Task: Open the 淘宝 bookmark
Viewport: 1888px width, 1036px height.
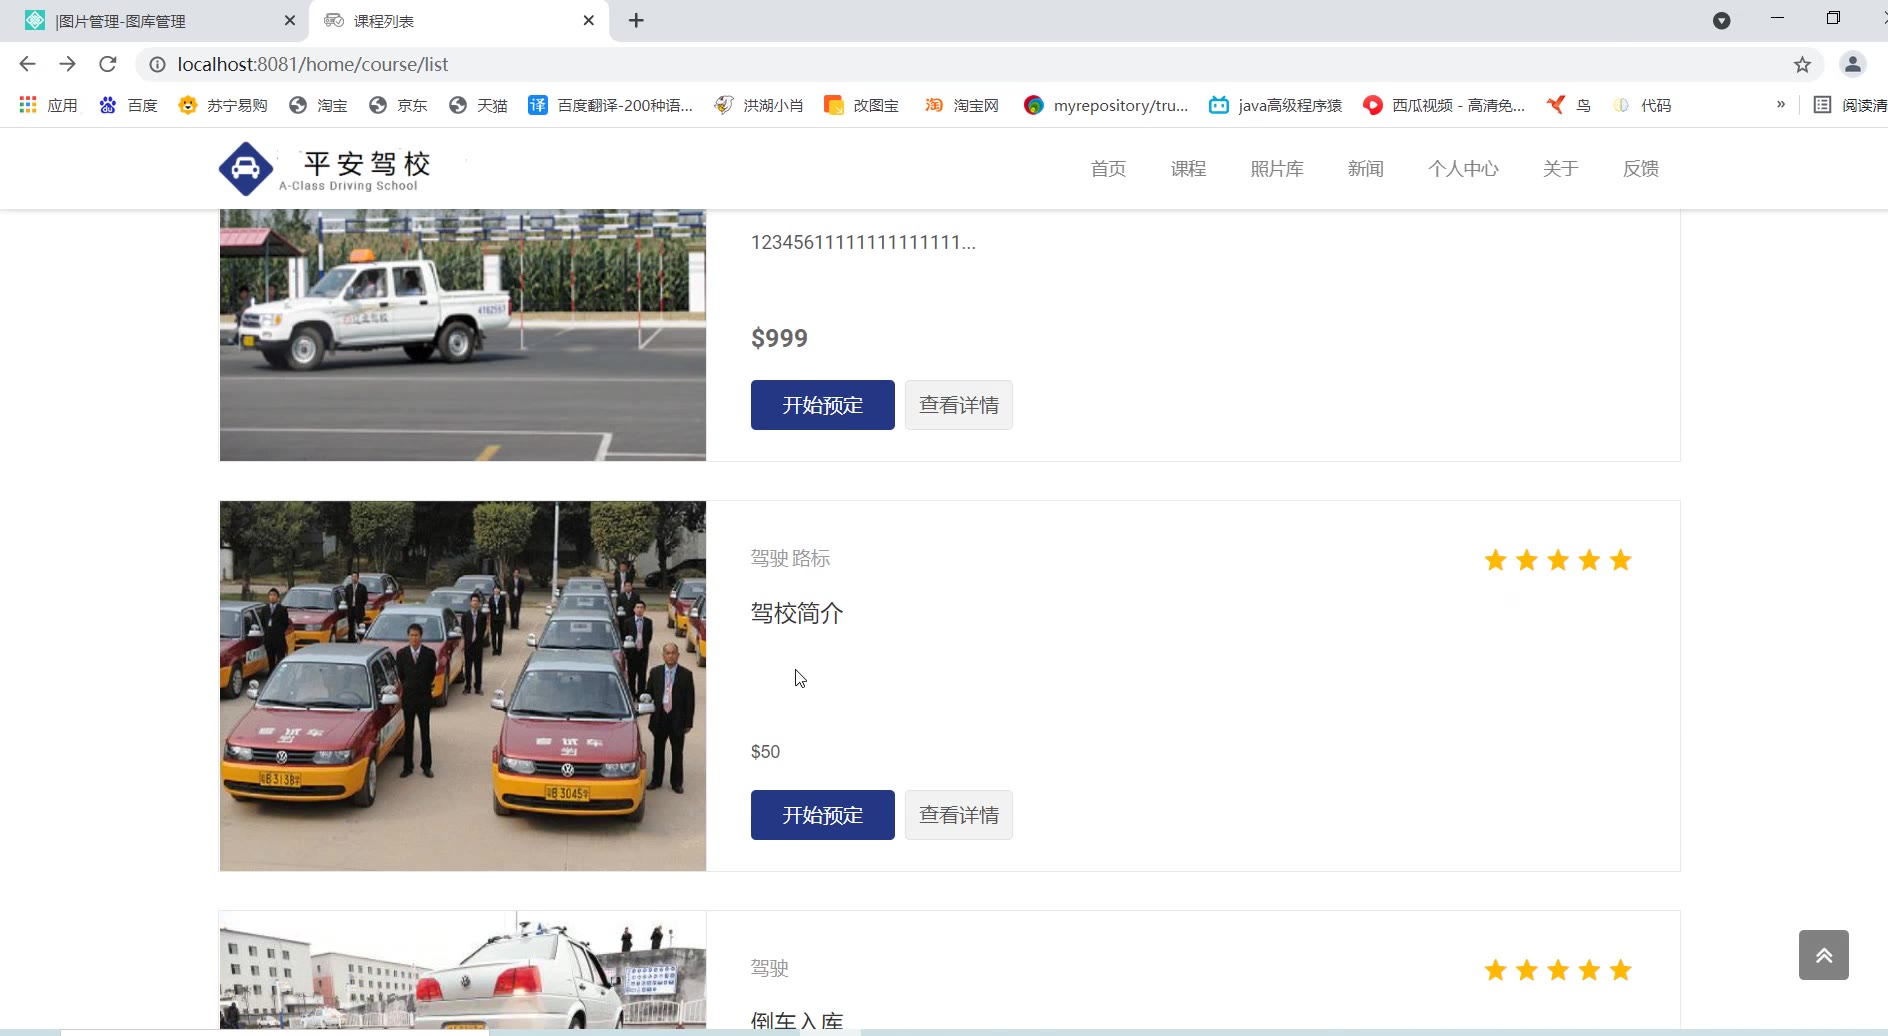Action: pos(318,105)
